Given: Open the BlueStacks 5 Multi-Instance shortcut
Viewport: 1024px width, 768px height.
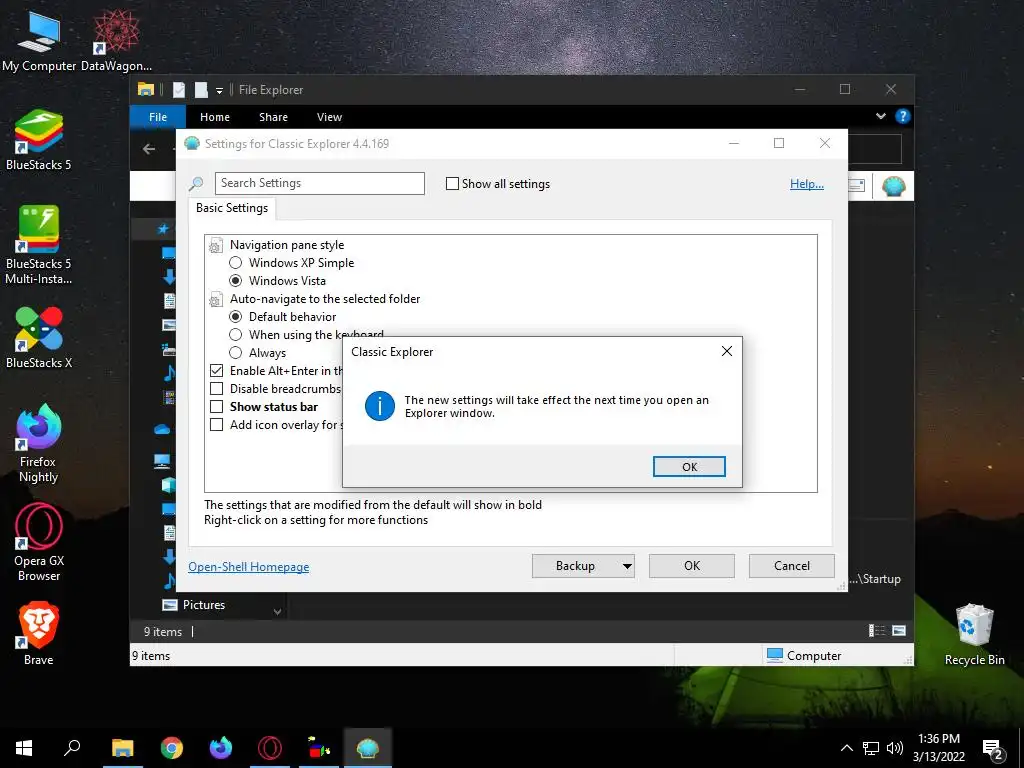Looking at the screenshot, I should click(x=39, y=246).
